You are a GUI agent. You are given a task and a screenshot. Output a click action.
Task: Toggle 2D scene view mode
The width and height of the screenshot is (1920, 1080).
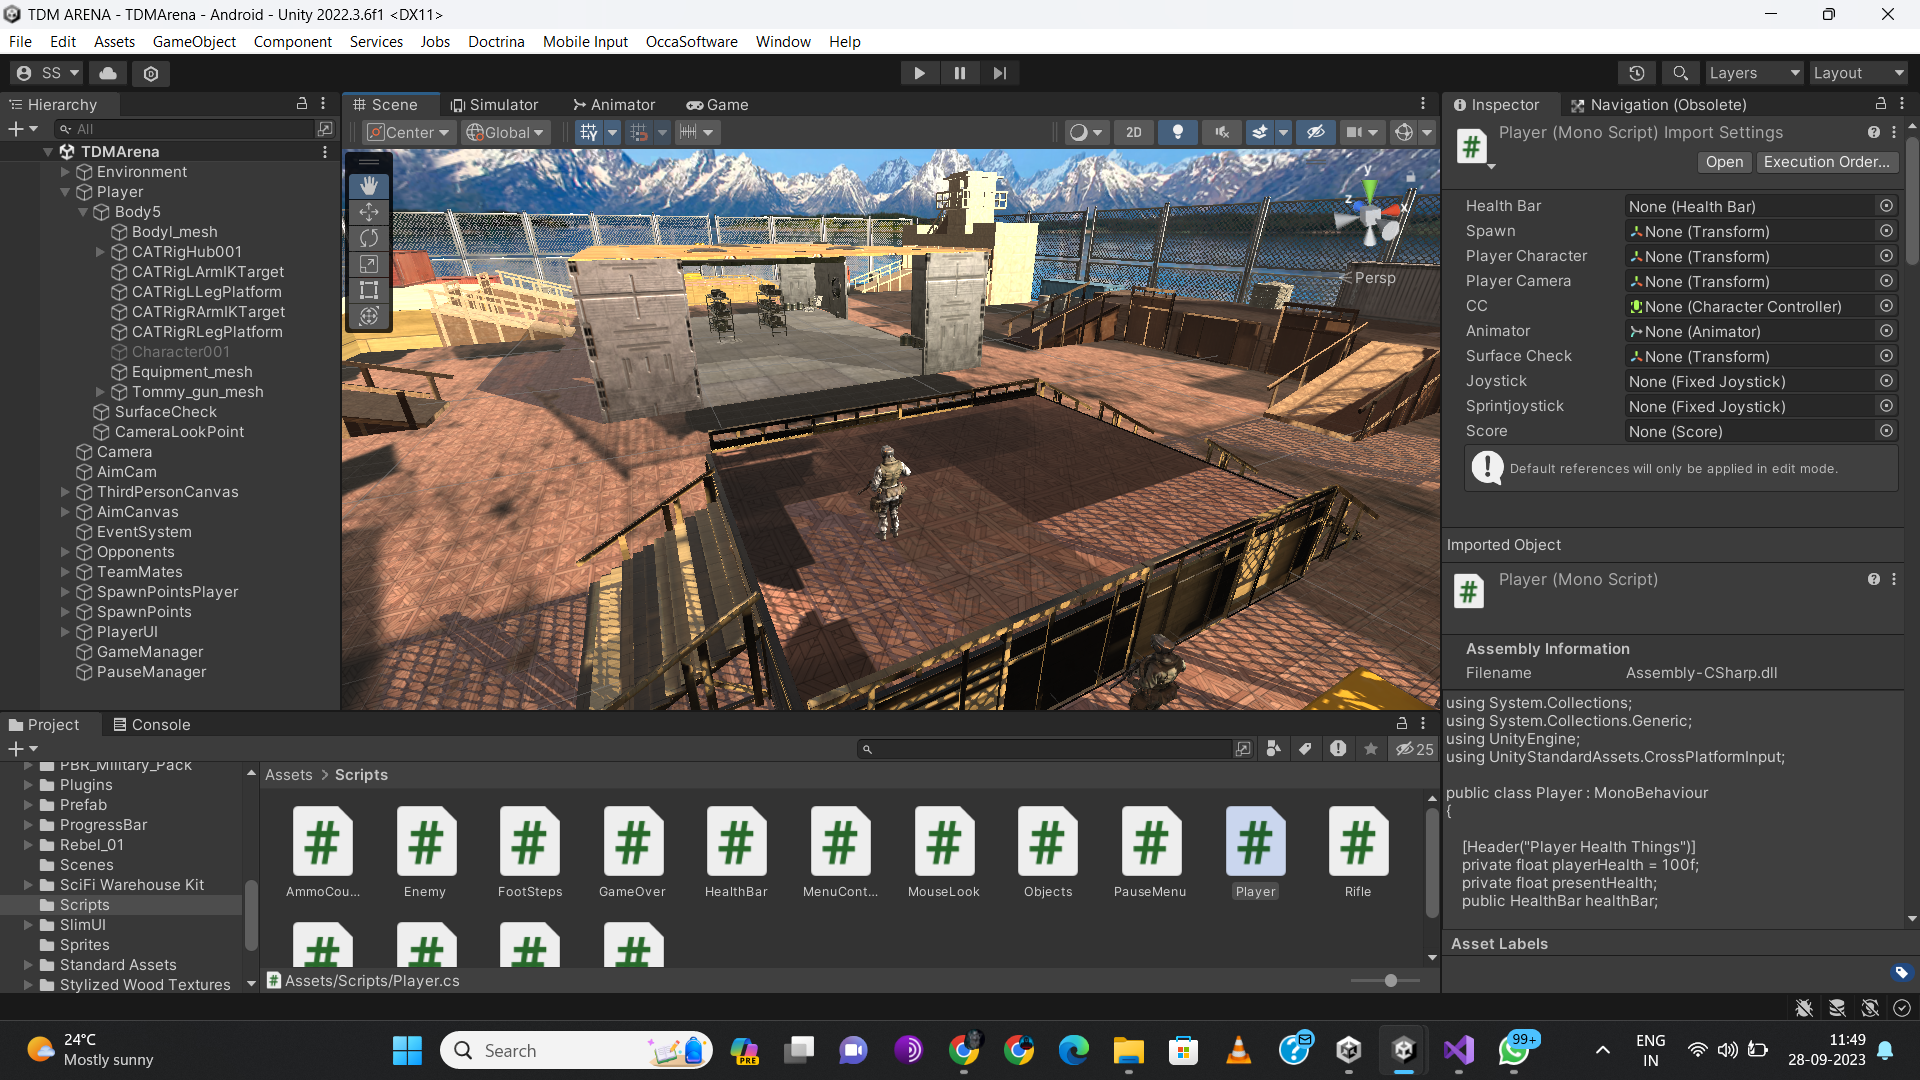1133,132
